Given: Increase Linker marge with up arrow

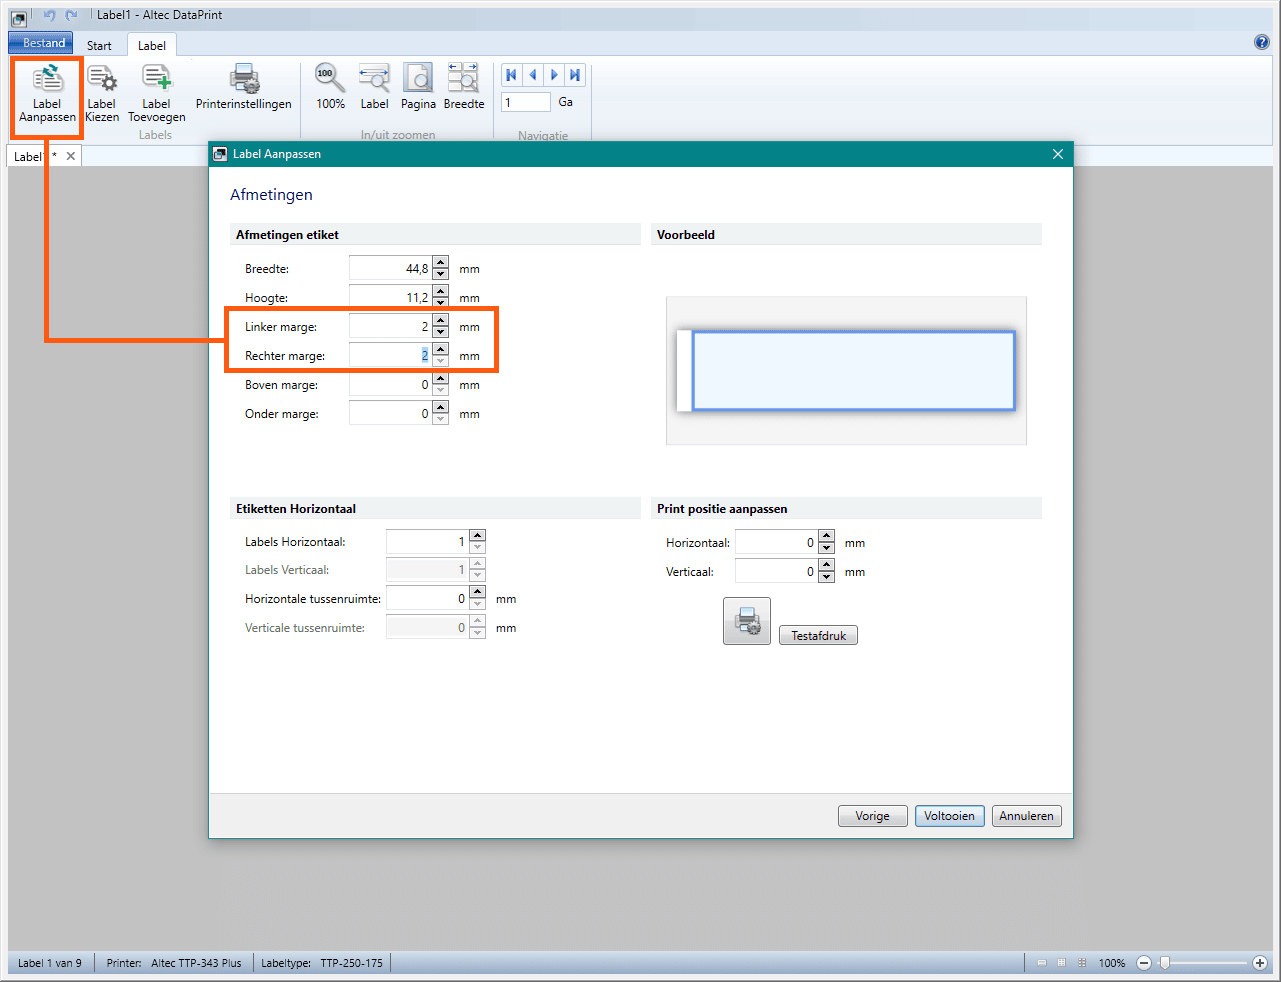Looking at the screenshot, I should pos(441,321).
